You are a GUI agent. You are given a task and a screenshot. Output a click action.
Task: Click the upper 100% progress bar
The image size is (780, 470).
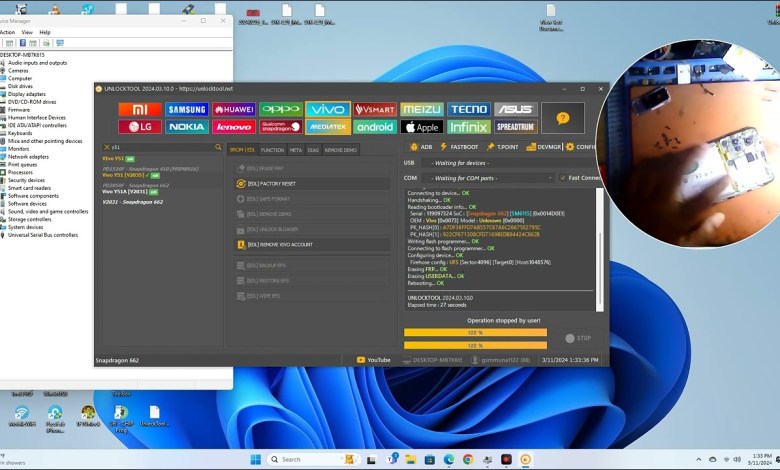tap(475, 332)
